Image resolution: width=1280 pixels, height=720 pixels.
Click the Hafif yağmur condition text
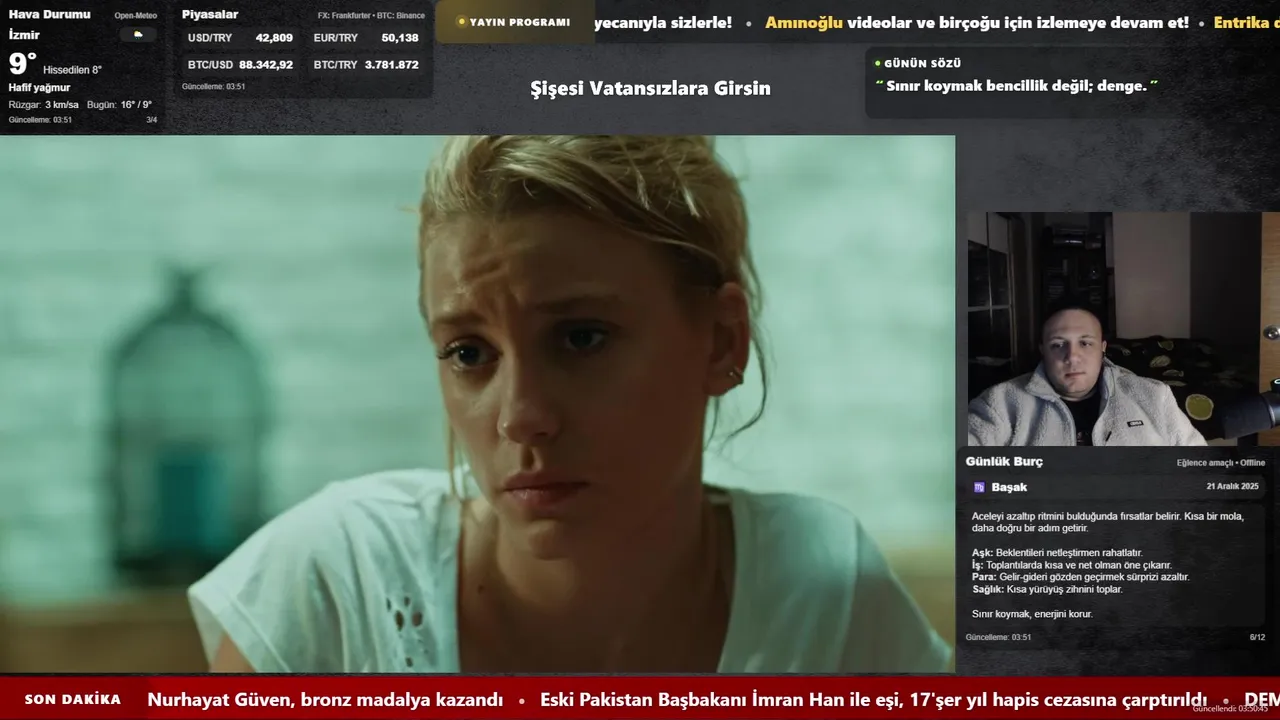[39, 88]
